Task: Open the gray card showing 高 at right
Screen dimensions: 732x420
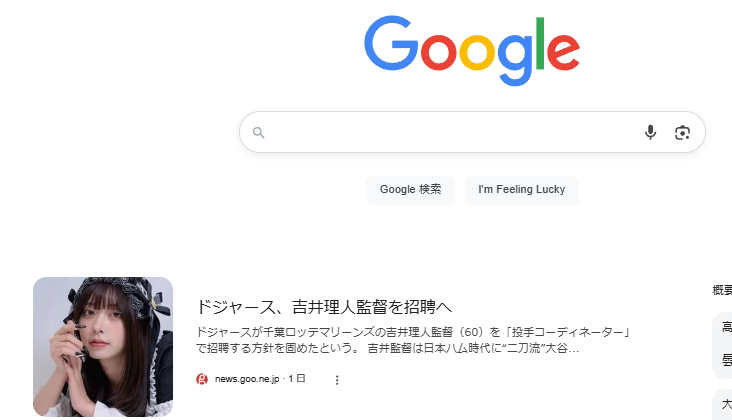Action: tap(722, 345)
